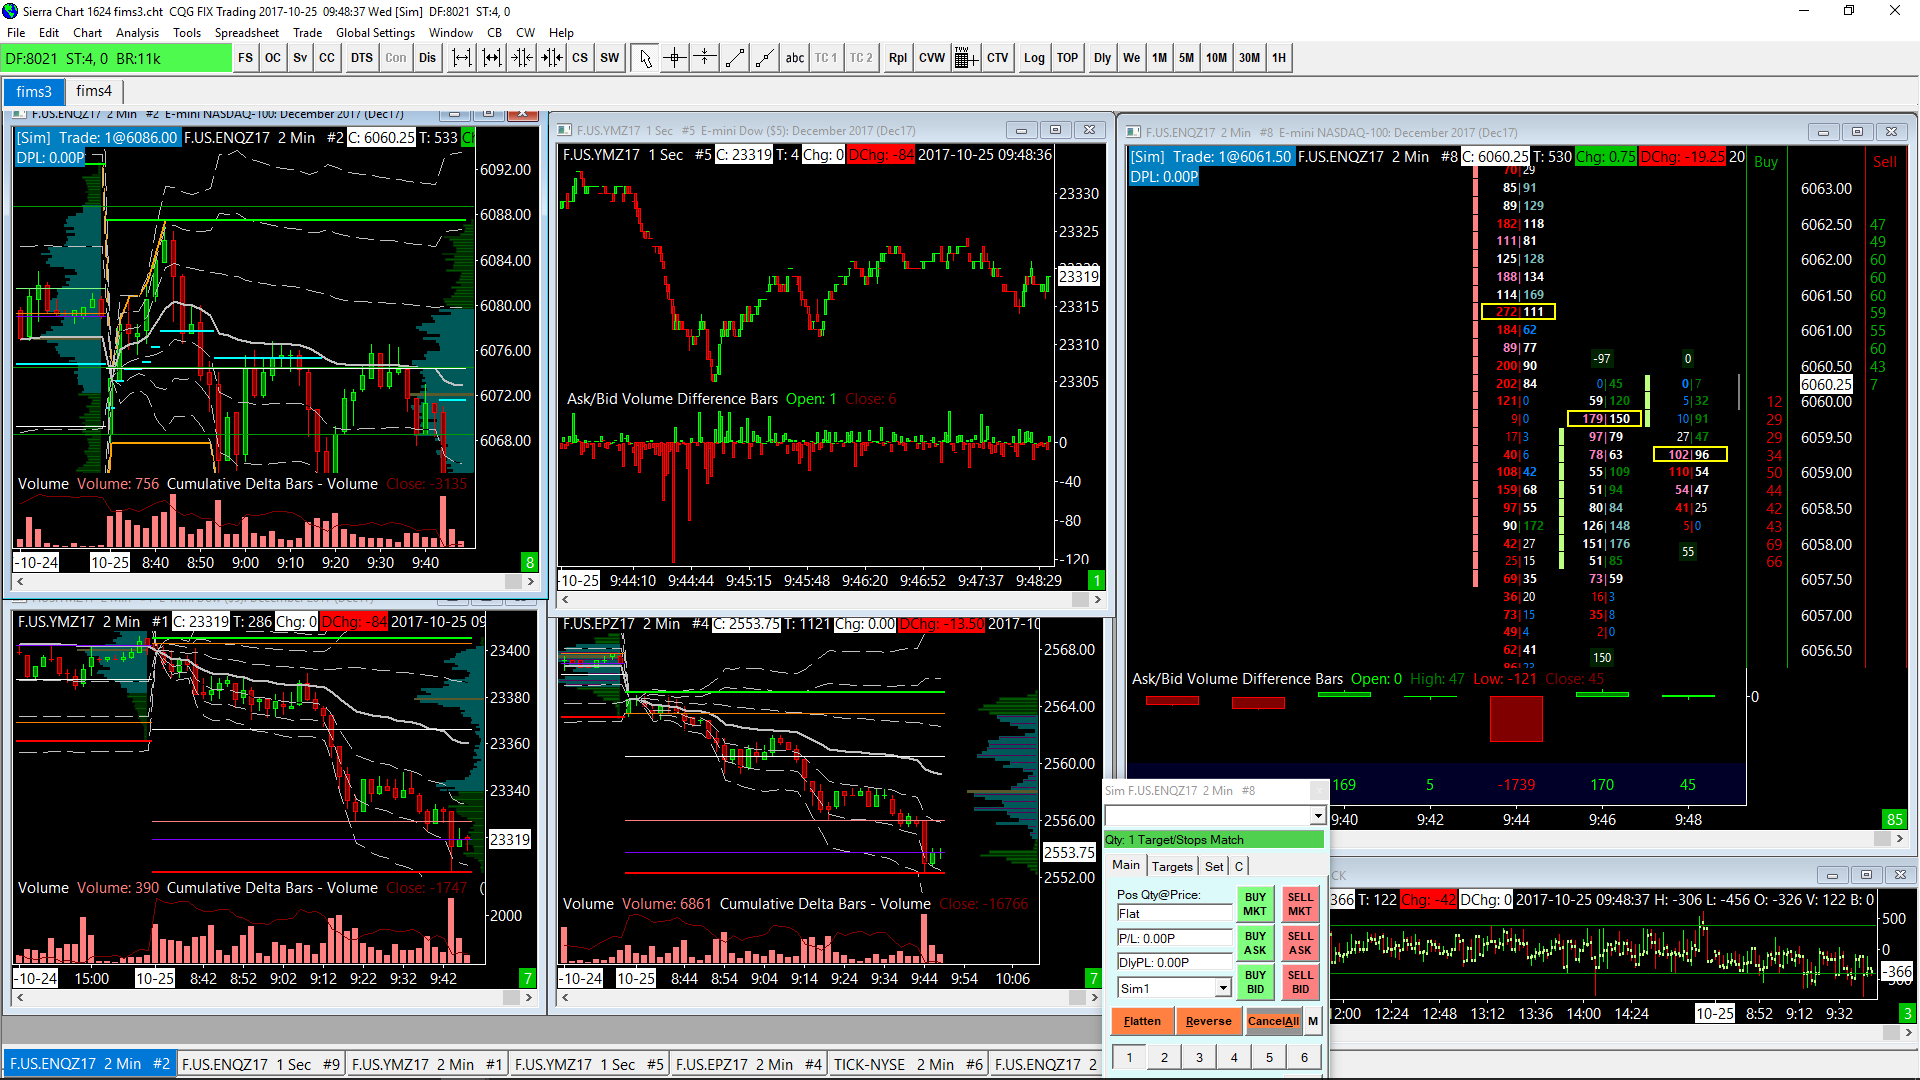Screen dimensions: 1920x1080
Task: Open the trade window top dropdown
Action: coord(1317,816)
